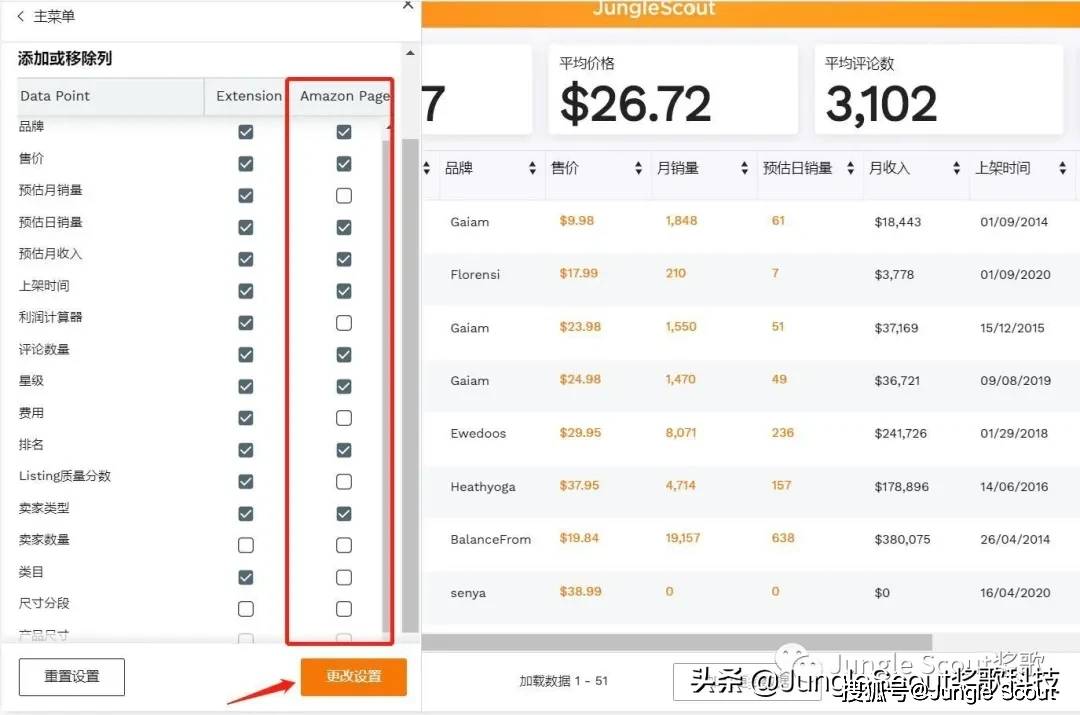Click the 加载数据 1 - 51 status text
Image resolution: width=1080 pixels, height=715 pixels.
click(563, 681)
